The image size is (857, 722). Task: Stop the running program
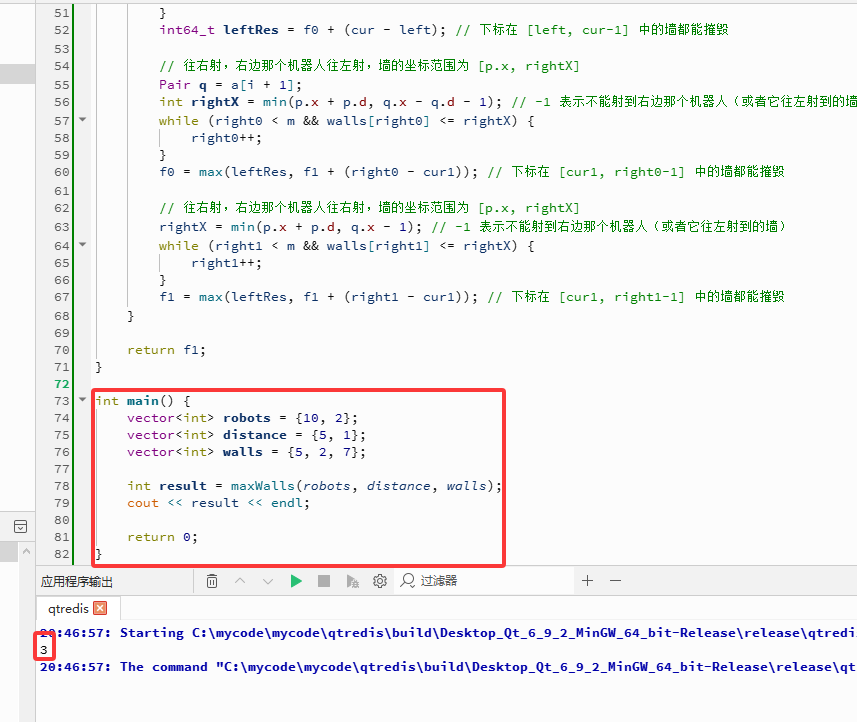[324, 581]
